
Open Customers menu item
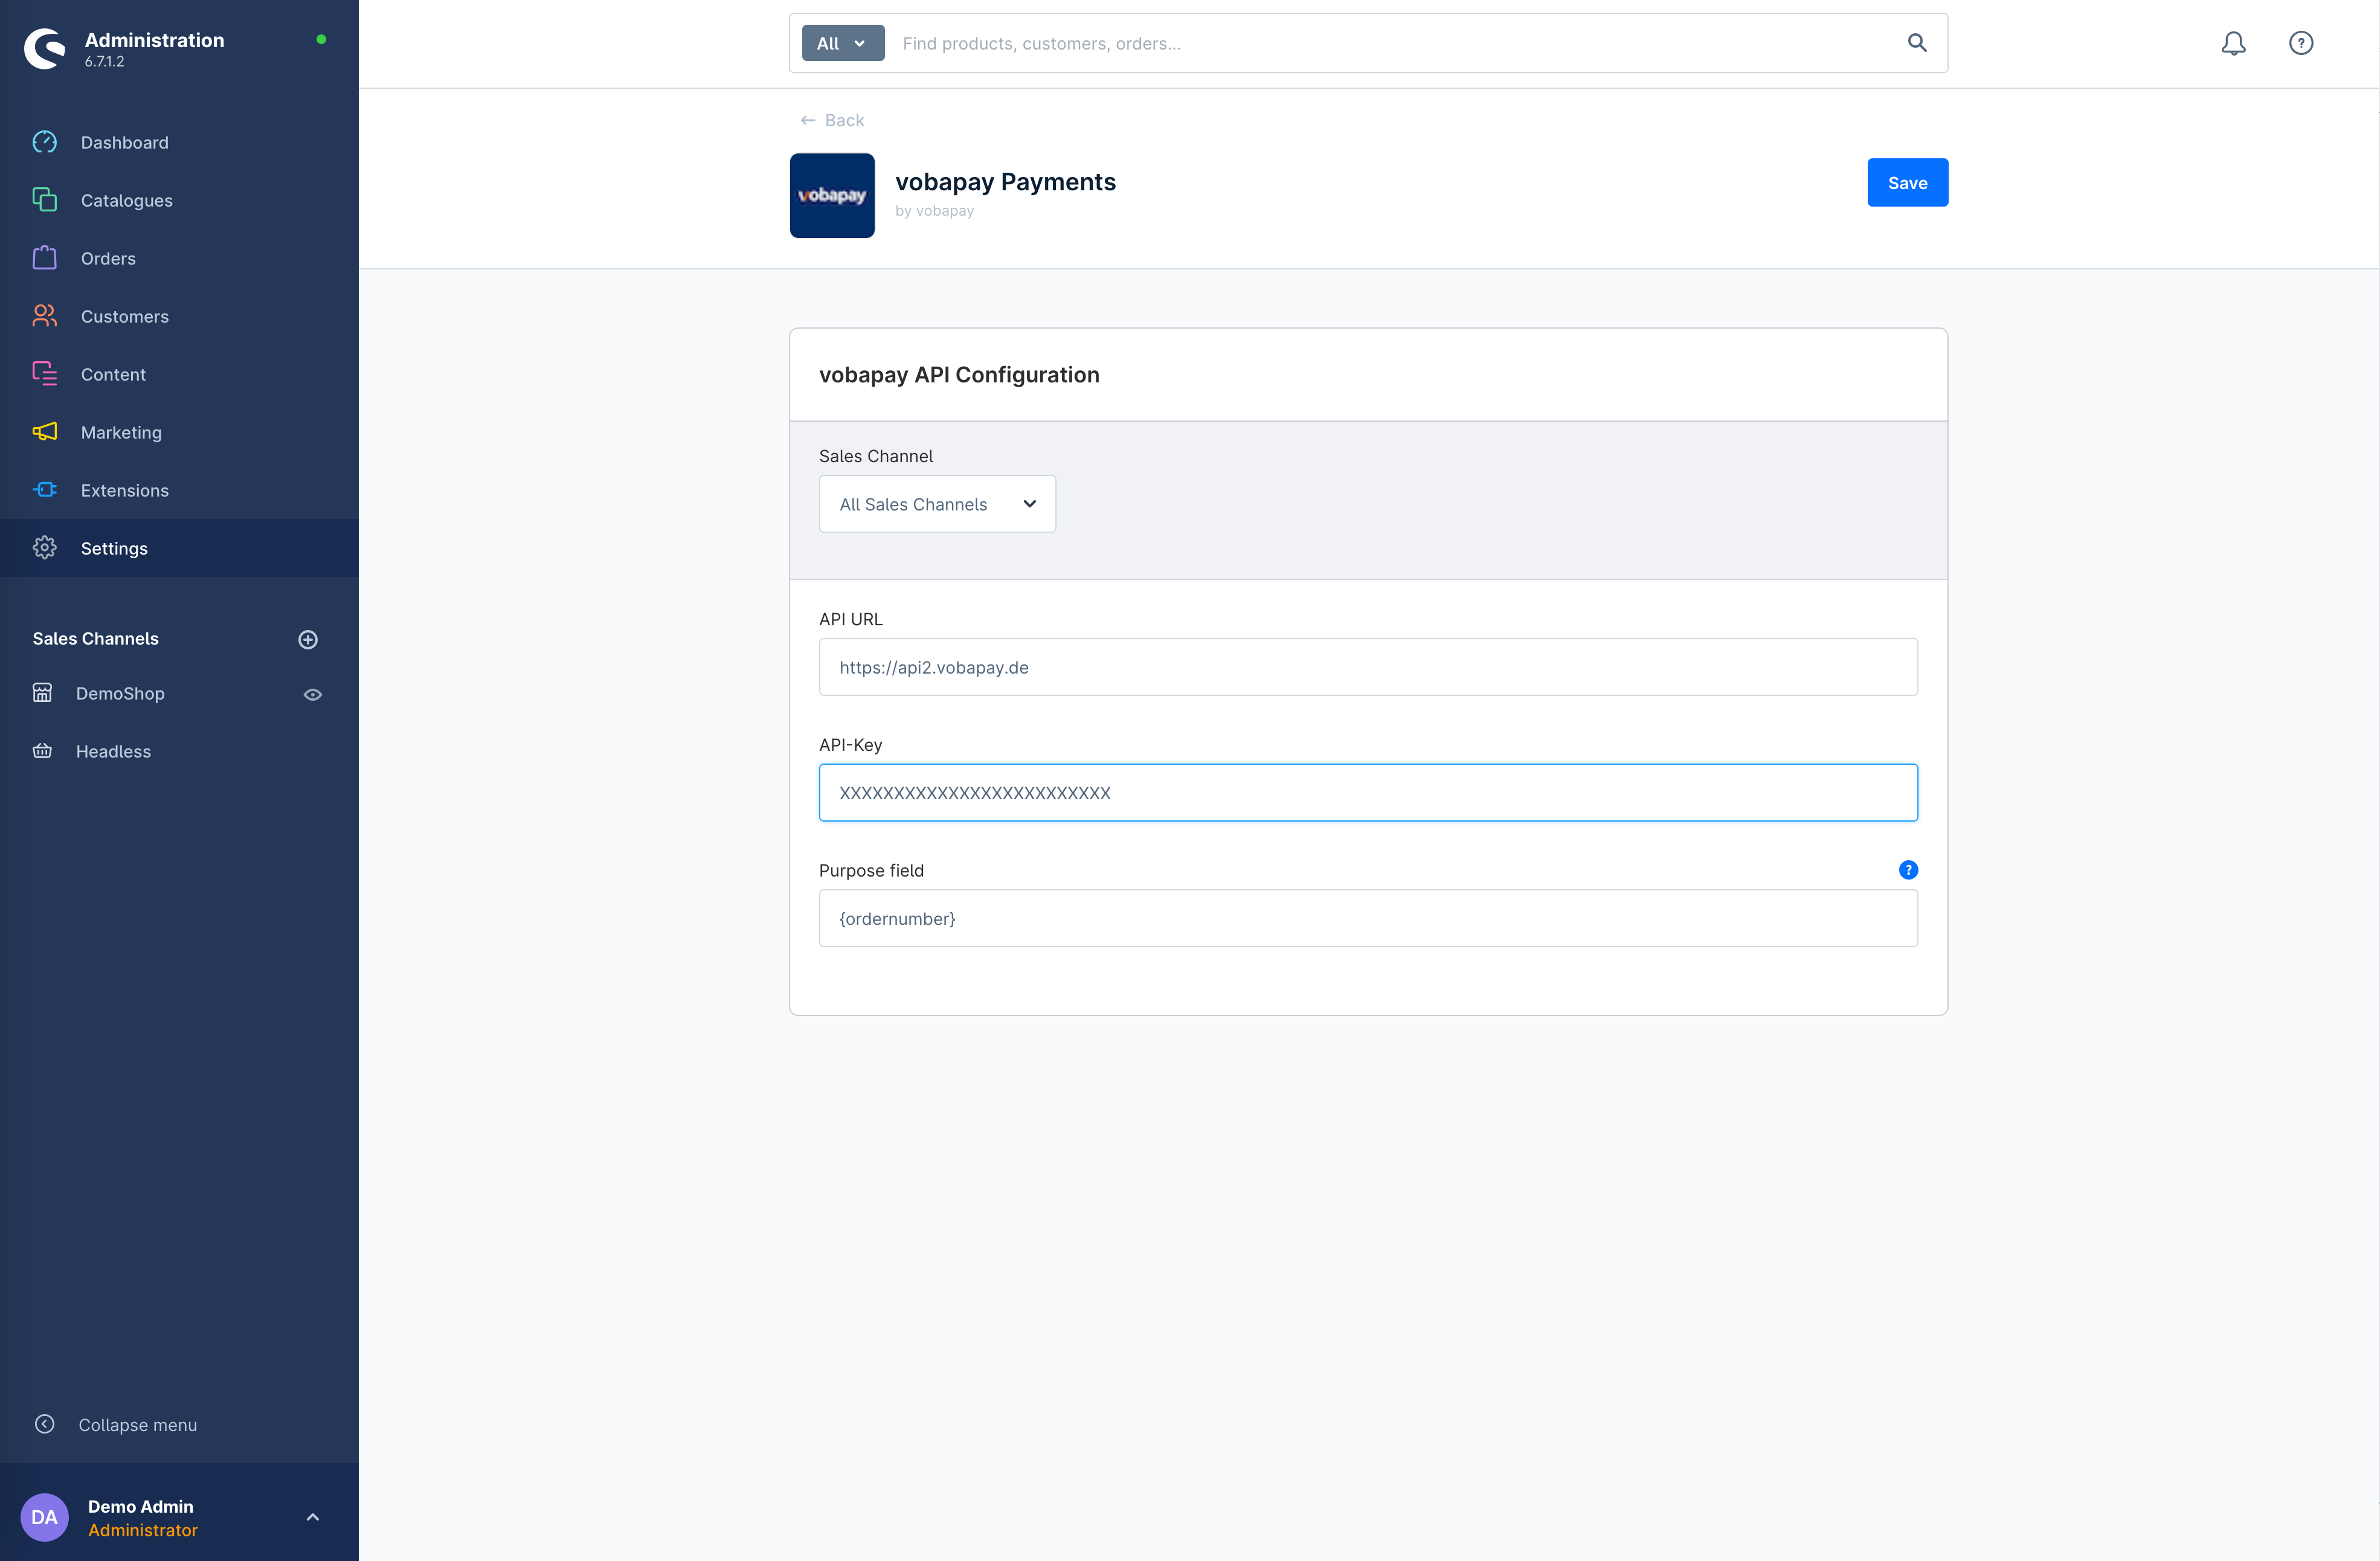pos(179,316)
